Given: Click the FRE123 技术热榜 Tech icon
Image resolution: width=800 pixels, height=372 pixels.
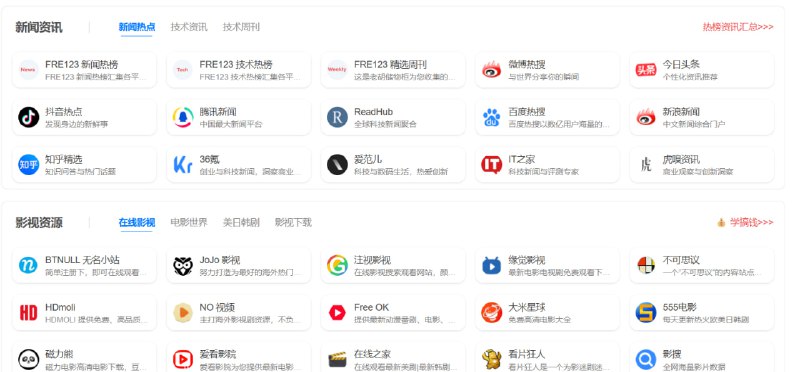Looking at the screenshot, I should 183,70.
